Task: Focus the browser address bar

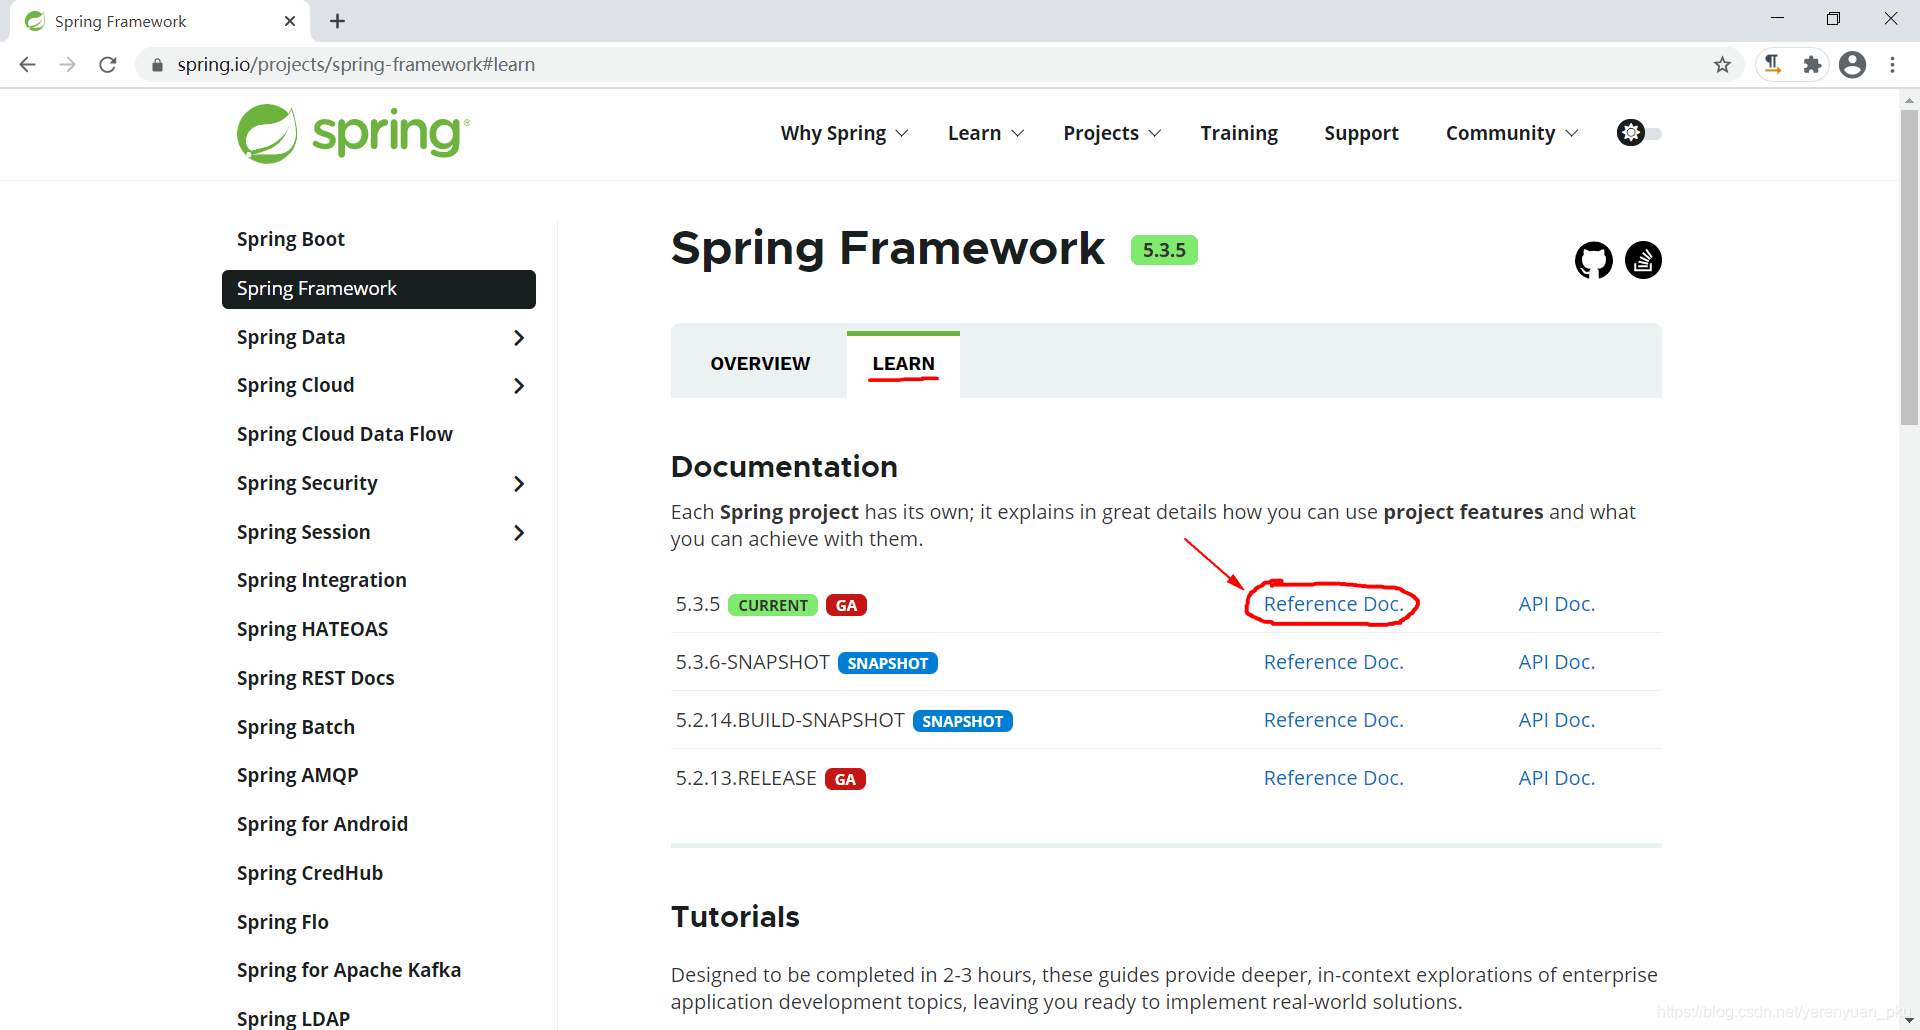Action: click(940, 64)
